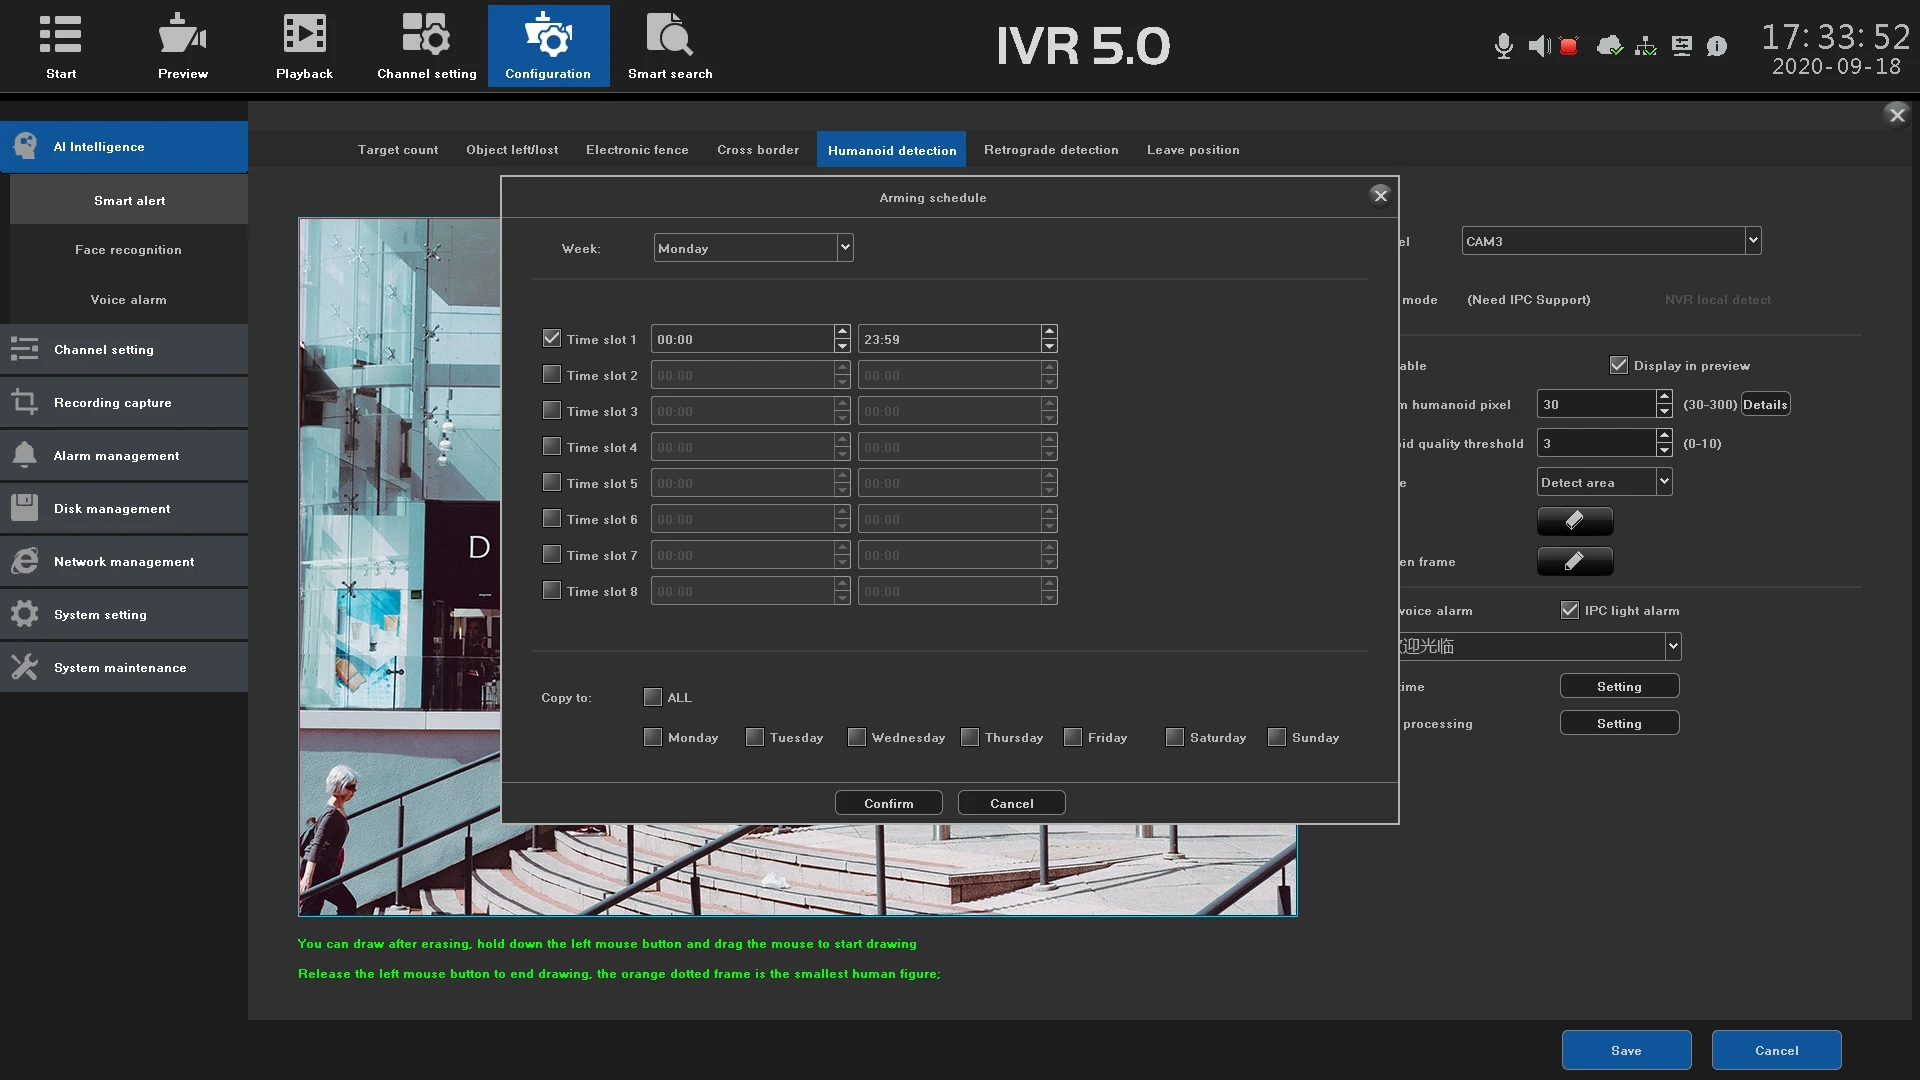Image resolution: width=1920 pixels, height=1080 pixels.
Task: Click the microphone status icon
Action: (x=1502, y=46)
